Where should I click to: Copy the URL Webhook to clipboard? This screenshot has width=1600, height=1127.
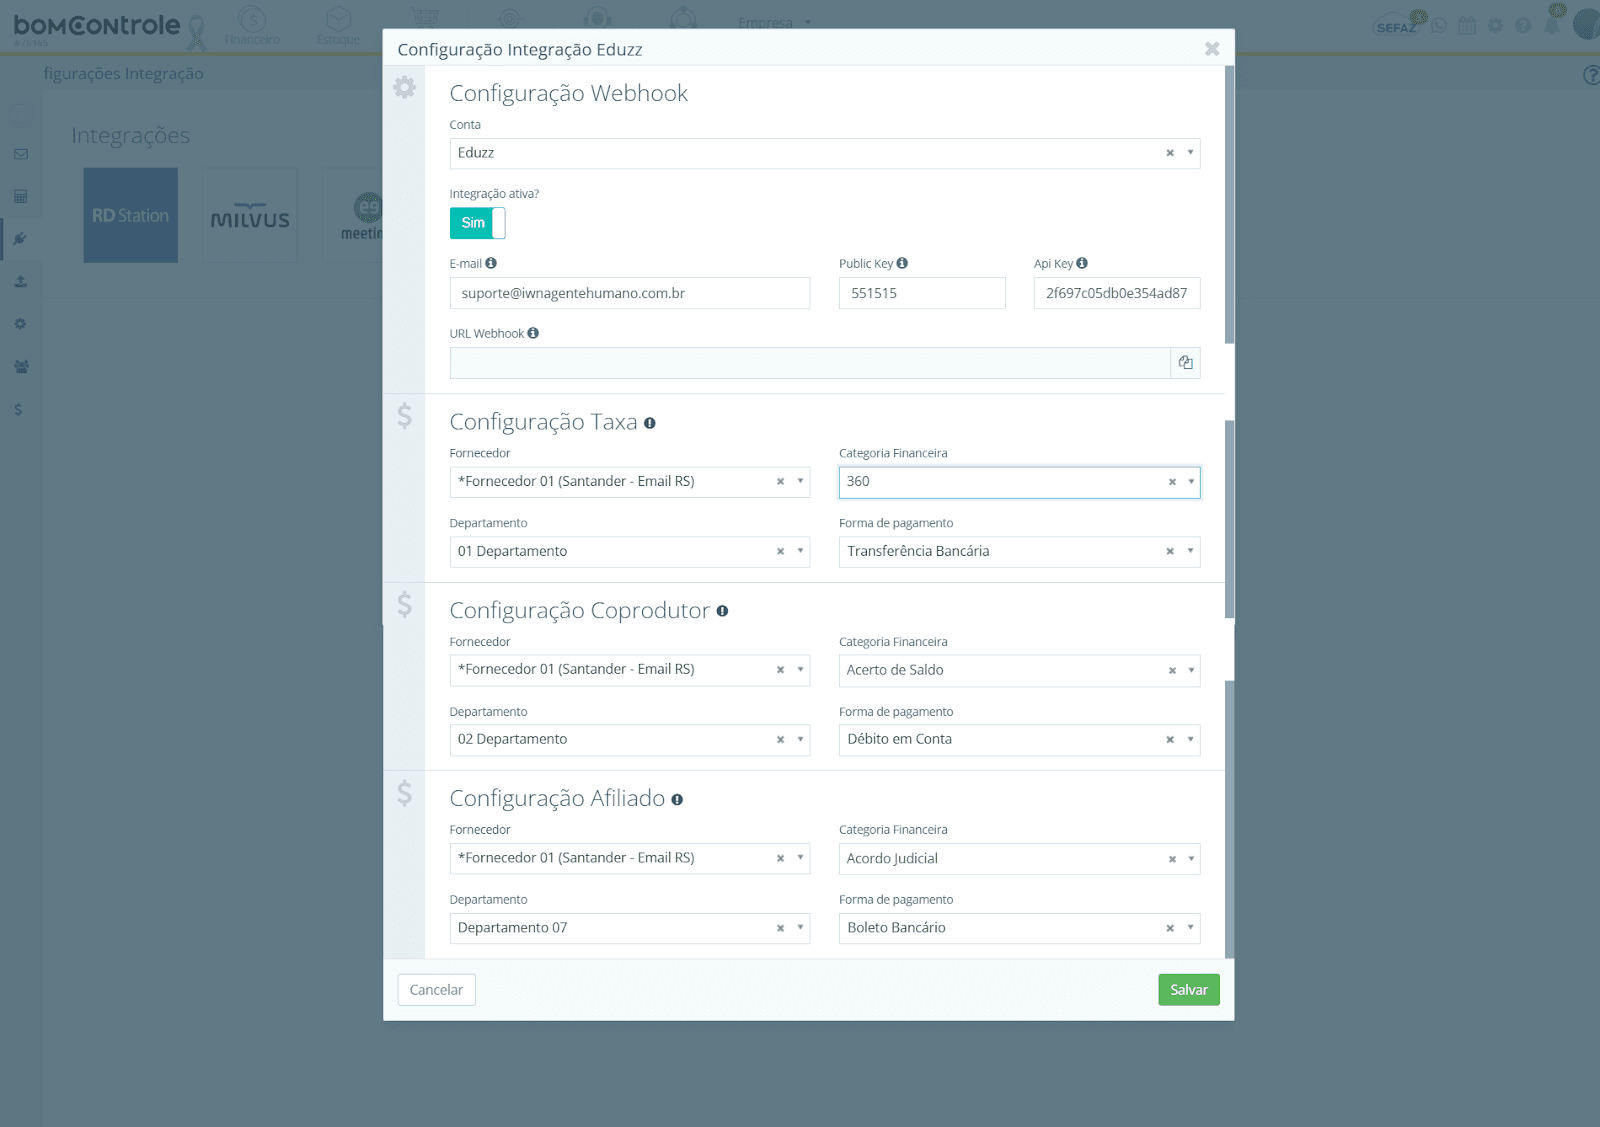tap(1185, 363)
